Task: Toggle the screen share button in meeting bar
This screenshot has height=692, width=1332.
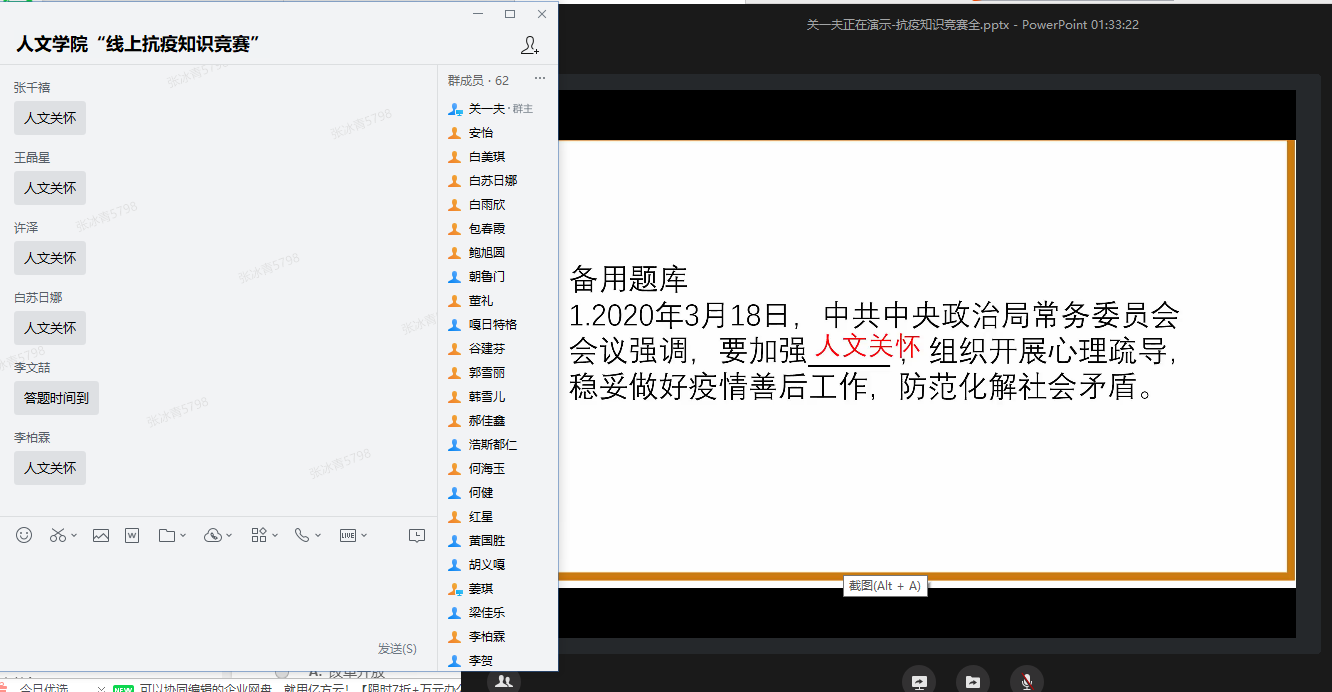Action: point(918,681)
